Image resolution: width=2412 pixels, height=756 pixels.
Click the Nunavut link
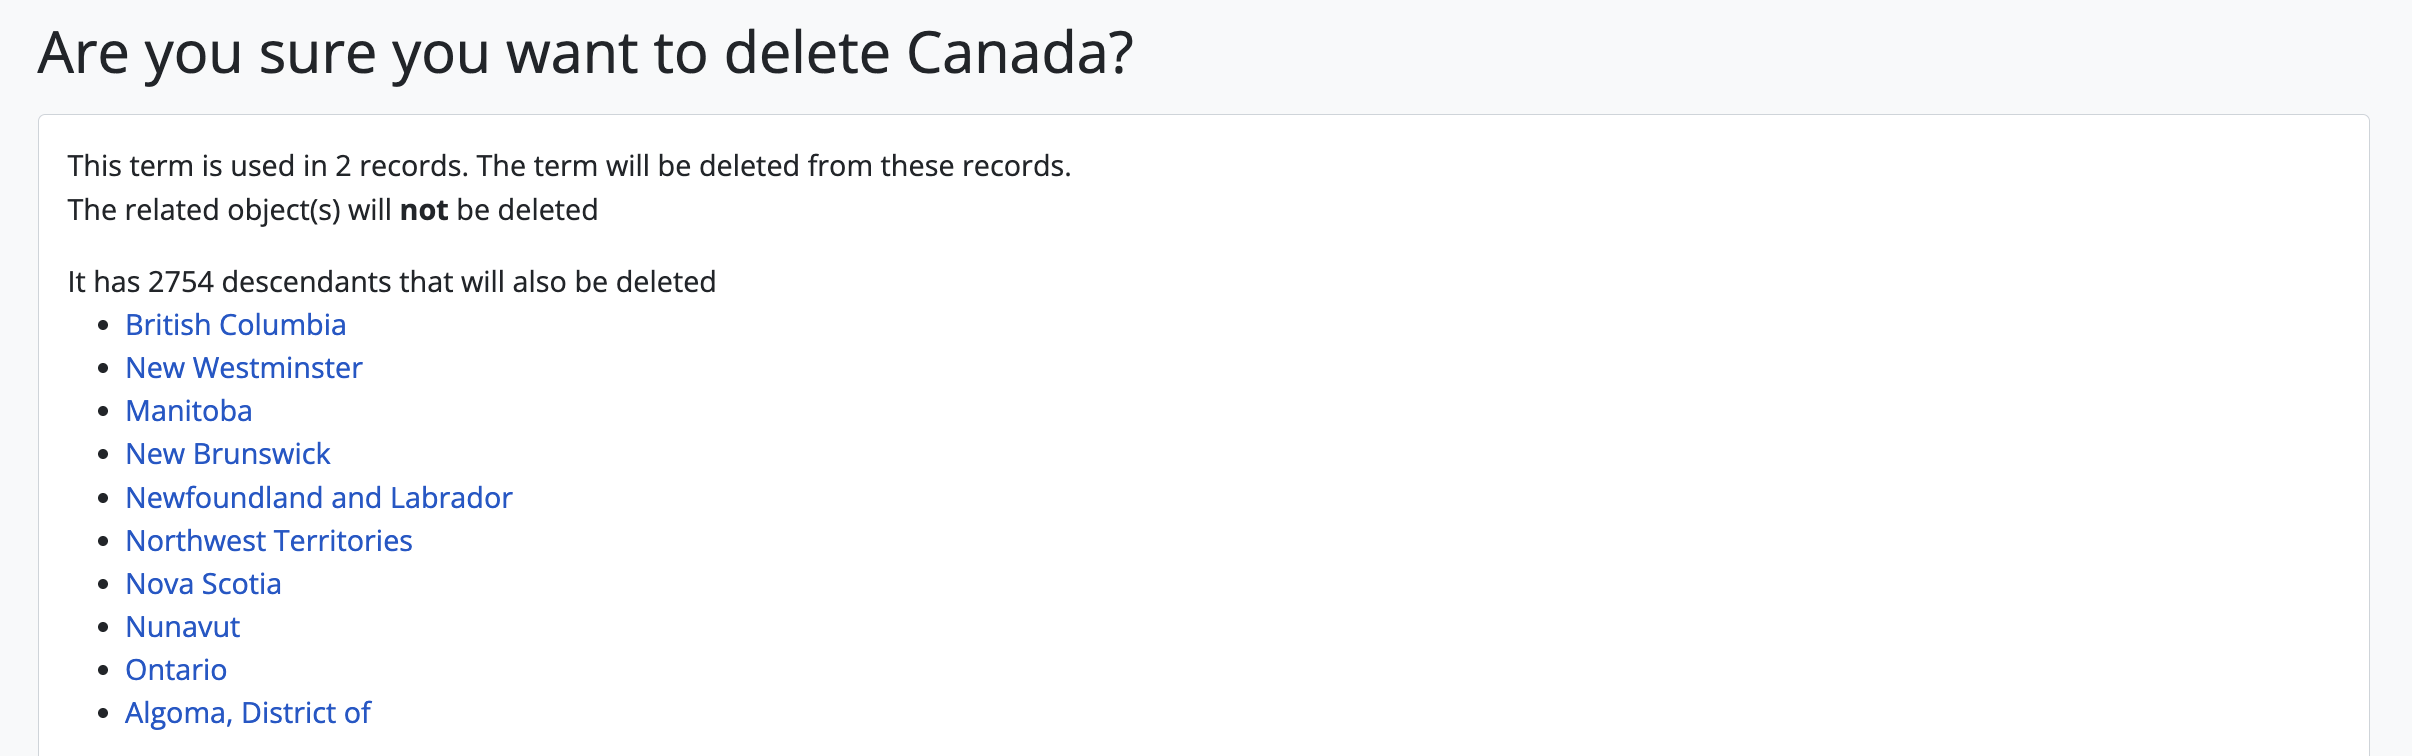pyautogui.click(x=182, y=627)
